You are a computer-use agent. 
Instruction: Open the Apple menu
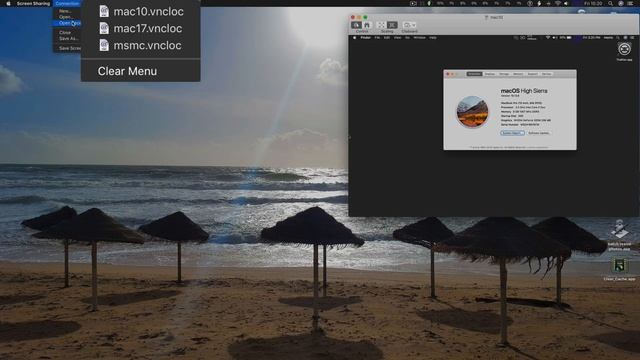(x=8, y=3)
